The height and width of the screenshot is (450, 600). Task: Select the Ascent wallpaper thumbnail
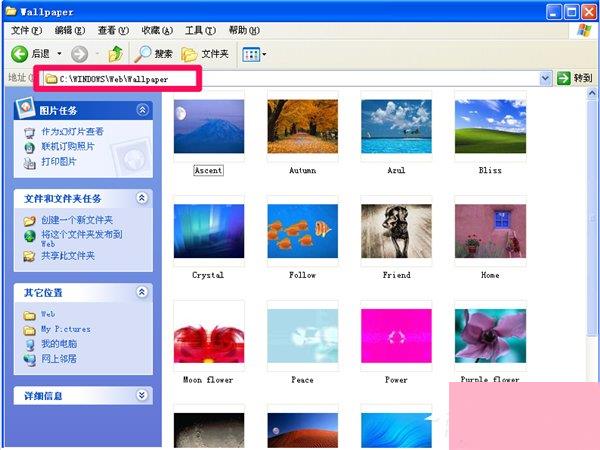click(x=209, y=126)
